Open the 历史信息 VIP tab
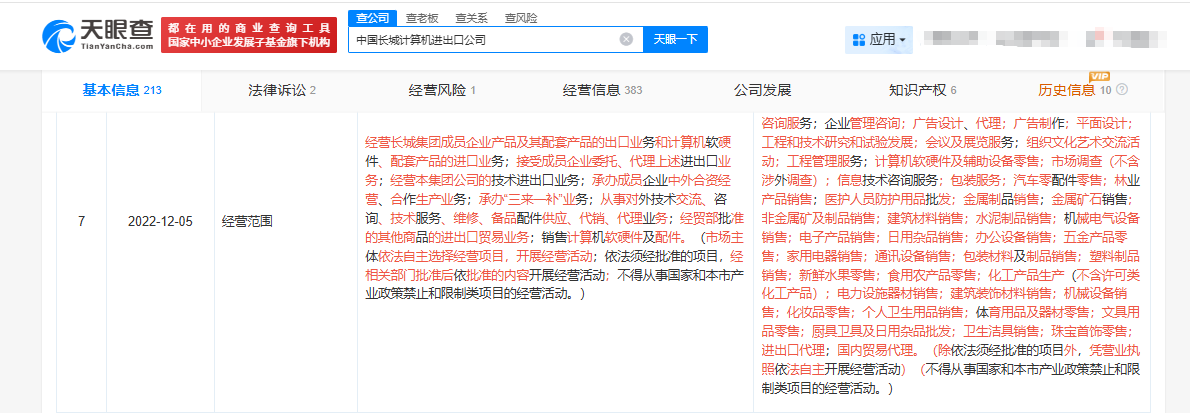This screenshot has width=1190, height=413. [x=1075, y=90]
